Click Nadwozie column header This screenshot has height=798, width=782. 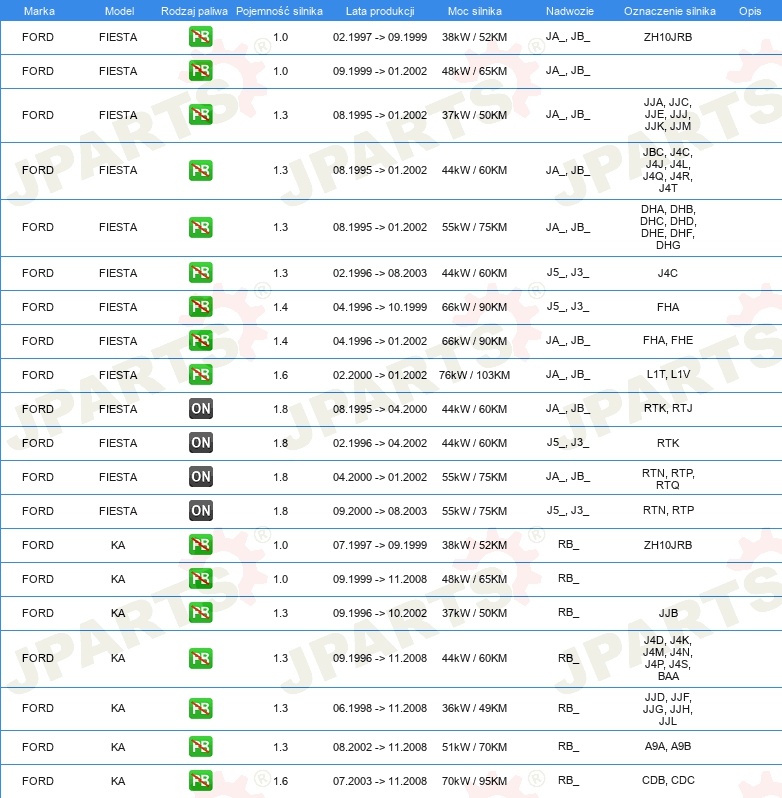570,11
